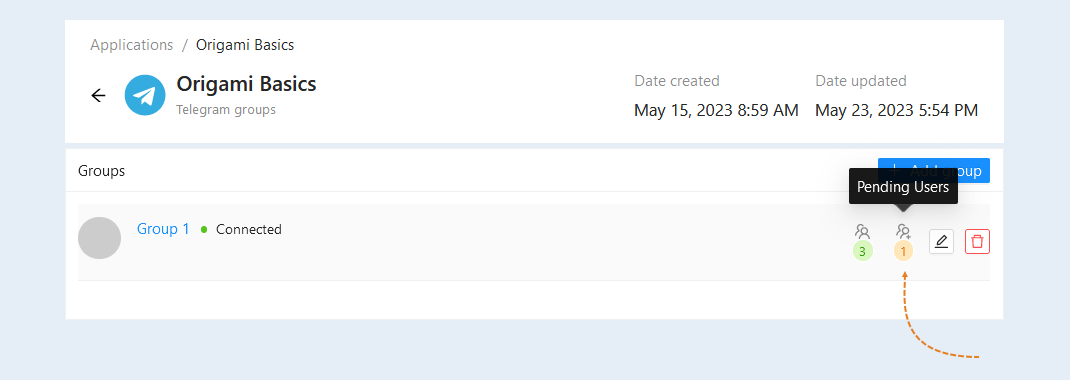Click the Origami Basics heading

click(246, 84)
